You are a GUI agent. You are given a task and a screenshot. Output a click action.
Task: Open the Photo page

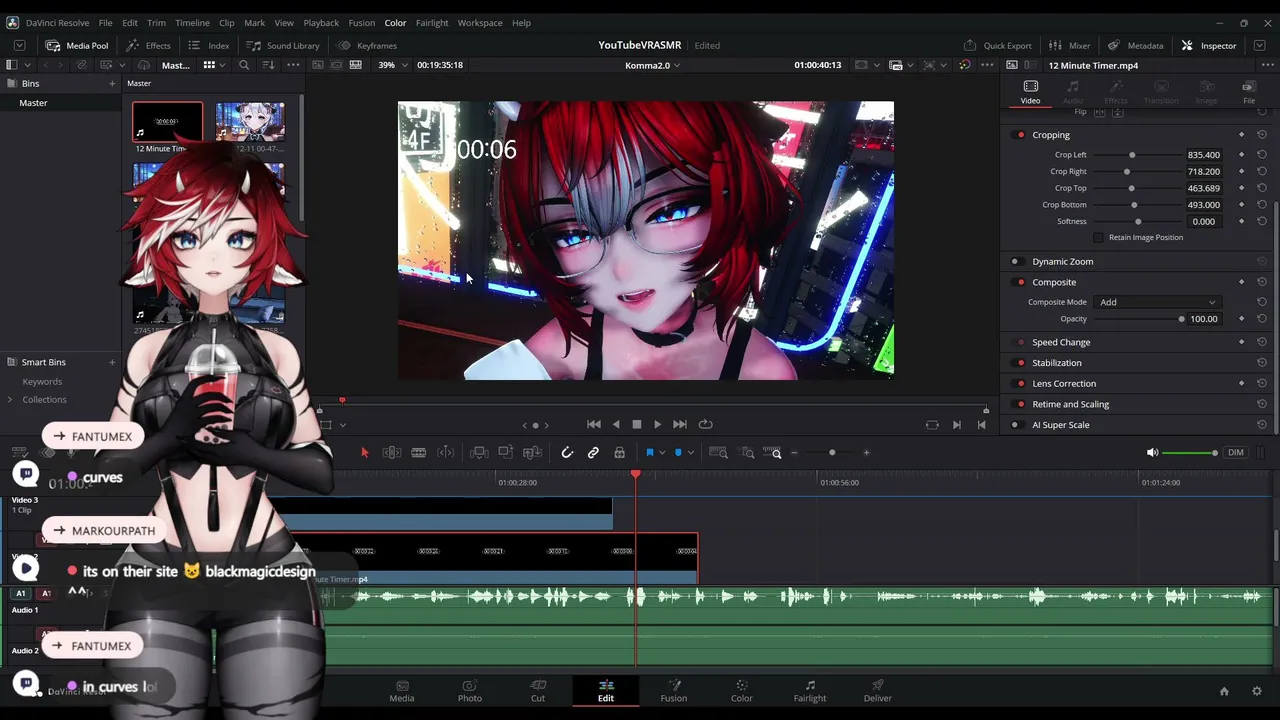tap(470, 691)
